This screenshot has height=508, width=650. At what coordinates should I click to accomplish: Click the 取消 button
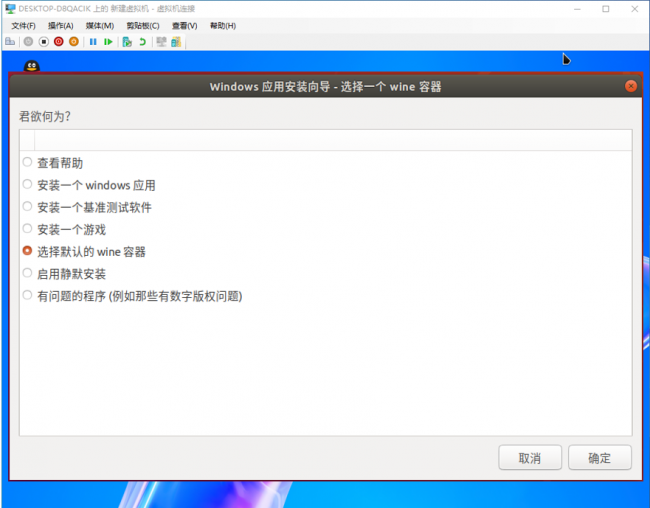pyautogui.click(x=530, y=458)
